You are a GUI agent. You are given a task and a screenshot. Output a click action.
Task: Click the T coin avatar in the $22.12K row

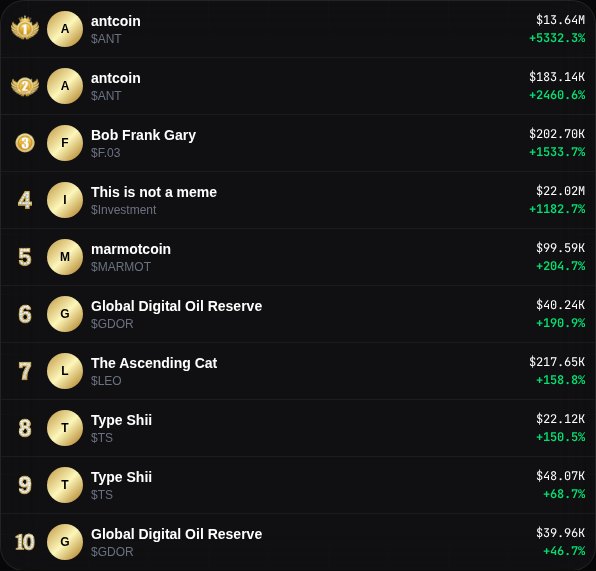65,428
